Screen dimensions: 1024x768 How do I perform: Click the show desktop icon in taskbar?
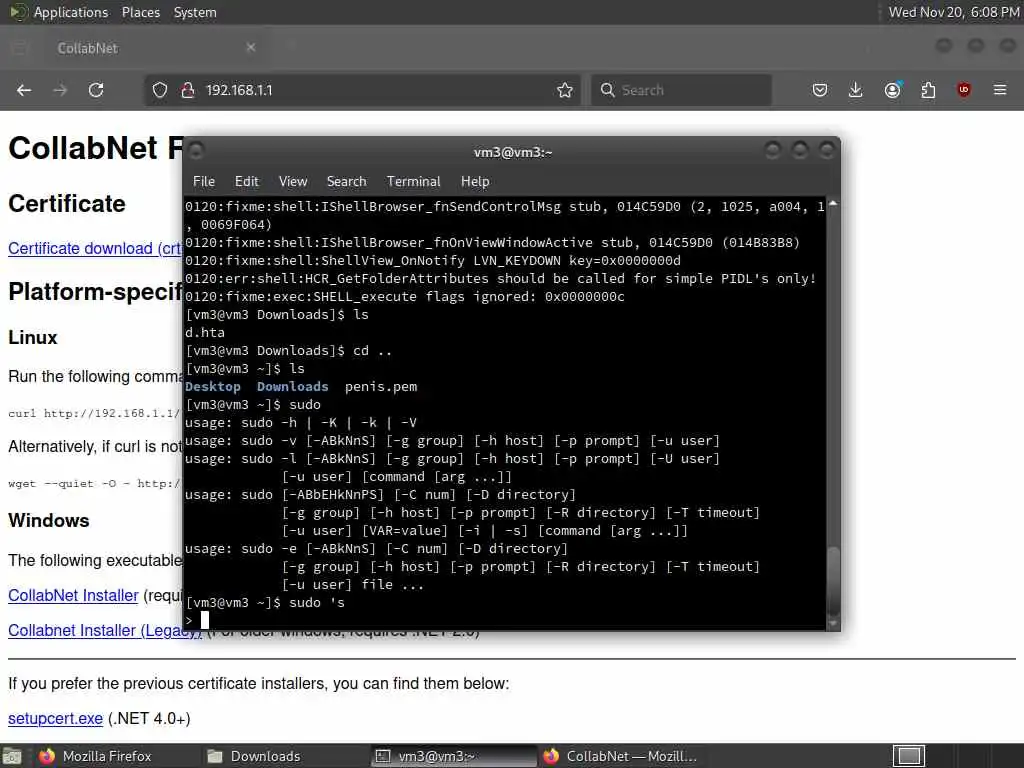[11, 756]
